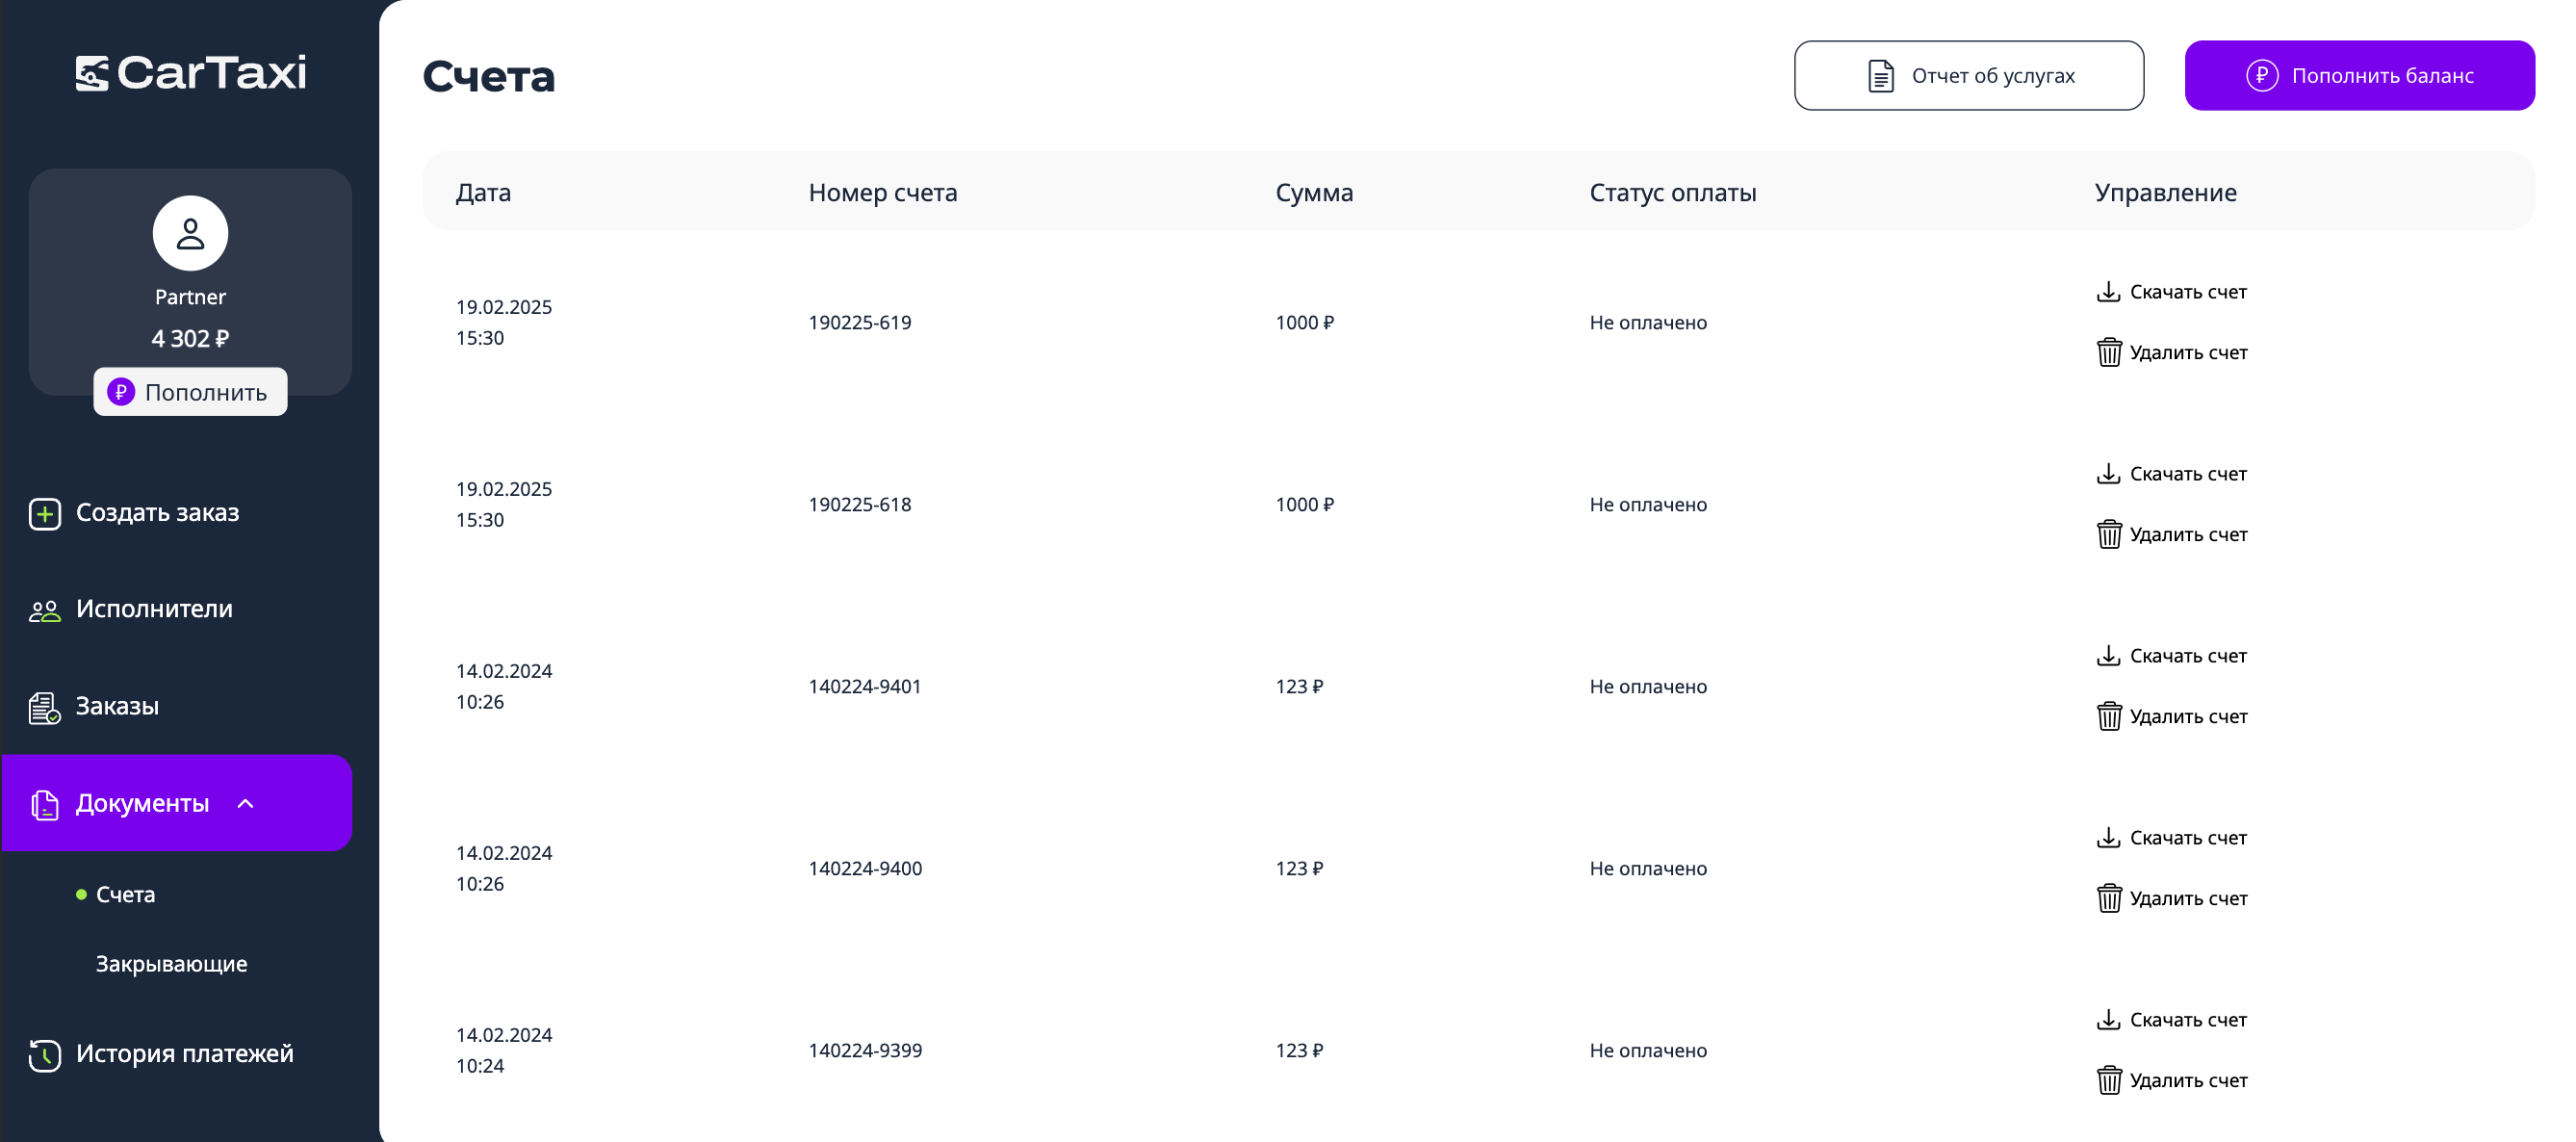Collapse the Документы menu chevron

click(x=246, y=803)
